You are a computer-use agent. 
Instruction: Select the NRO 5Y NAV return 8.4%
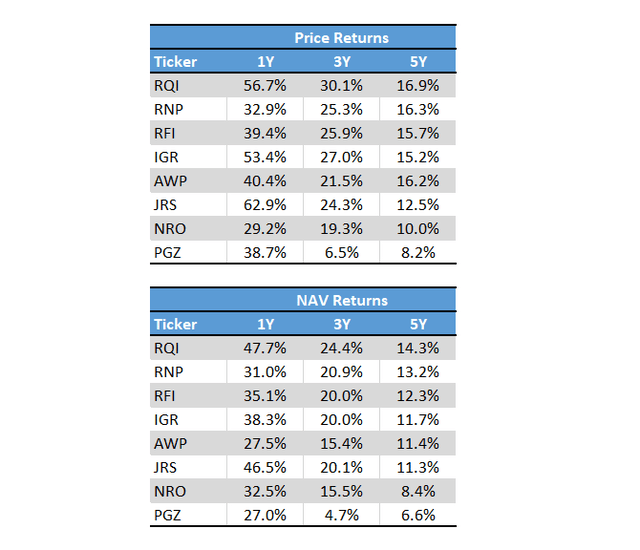point(418,492)
